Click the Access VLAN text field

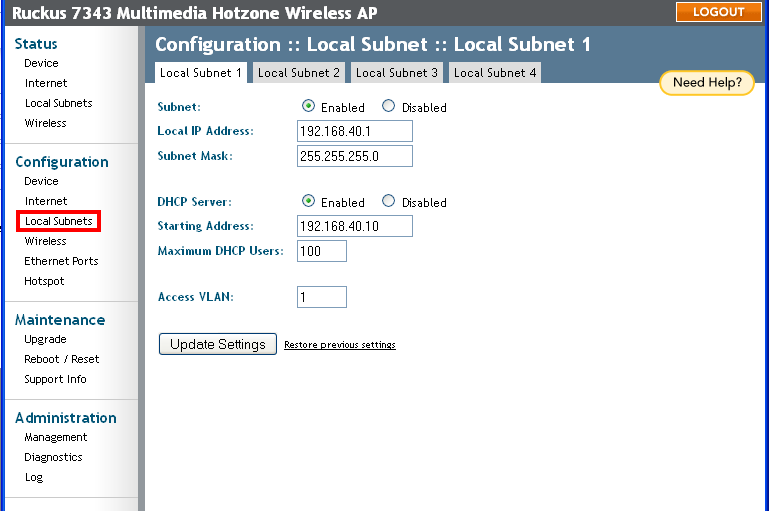322,297
